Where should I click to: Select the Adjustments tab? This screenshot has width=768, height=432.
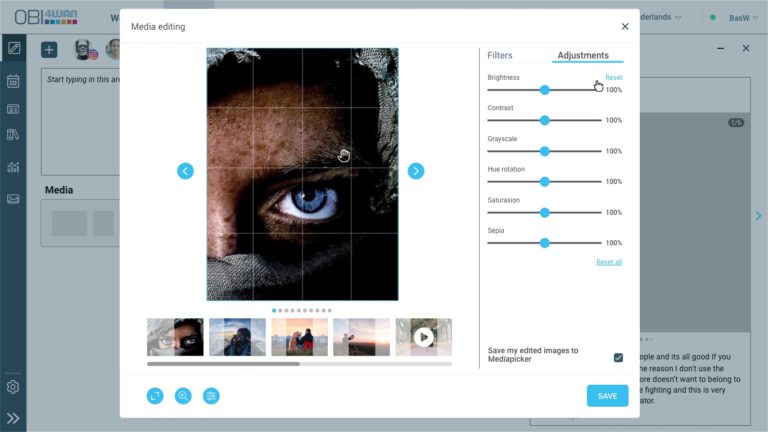coord(583,55)
